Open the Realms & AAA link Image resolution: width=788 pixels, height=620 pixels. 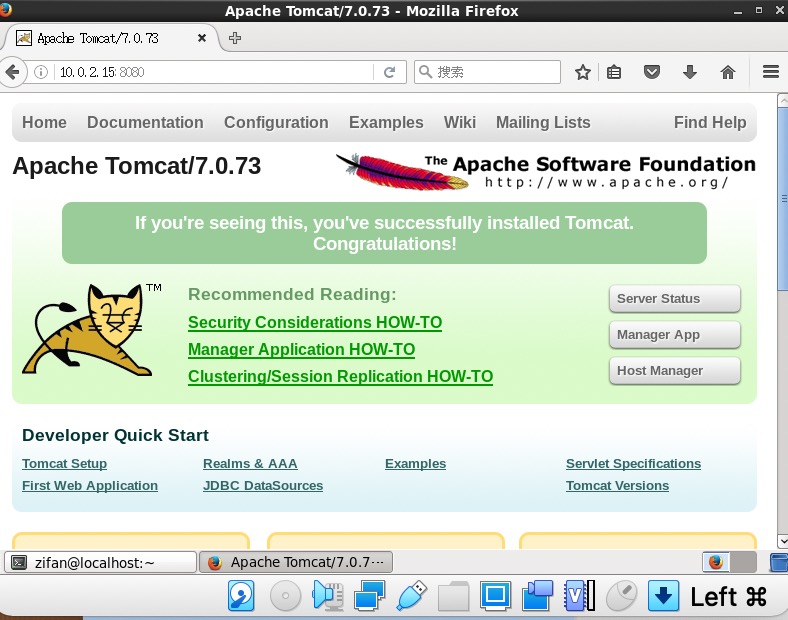tap(250, 464)
